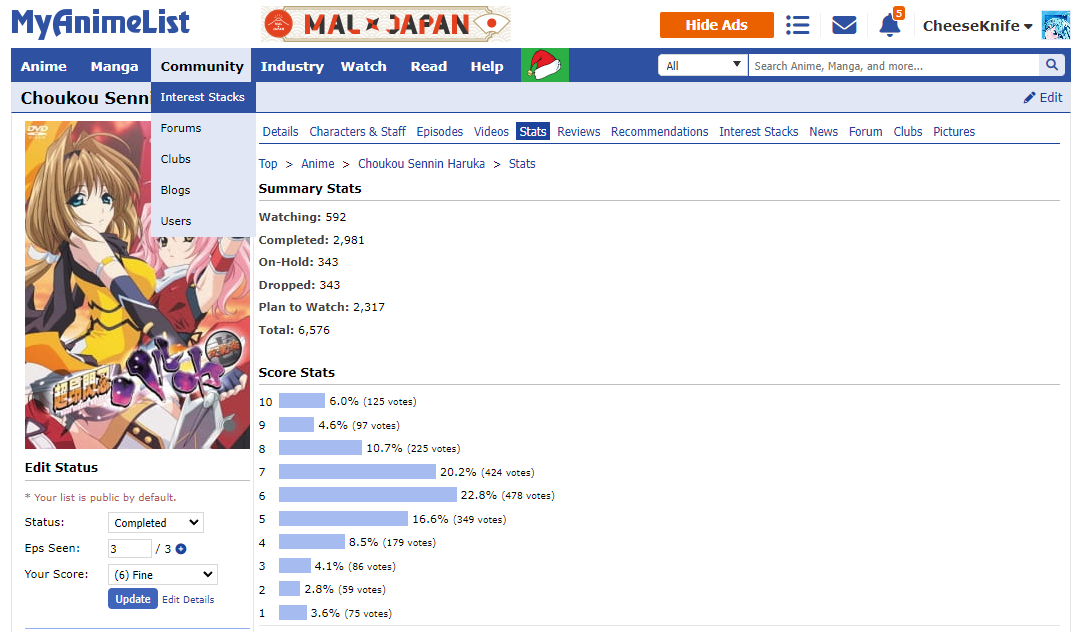
Task: Open notifications bell with 5 badge
Action: click(x=889, y=25)
